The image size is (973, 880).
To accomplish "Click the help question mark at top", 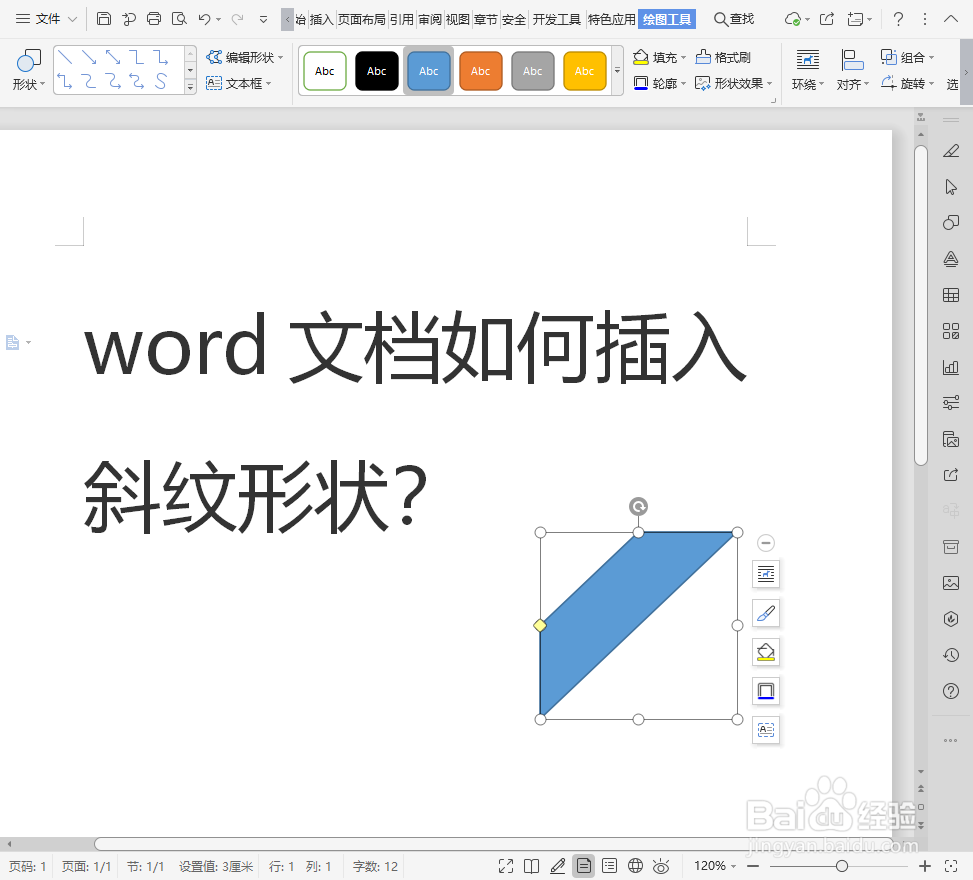I will point(898,19).
